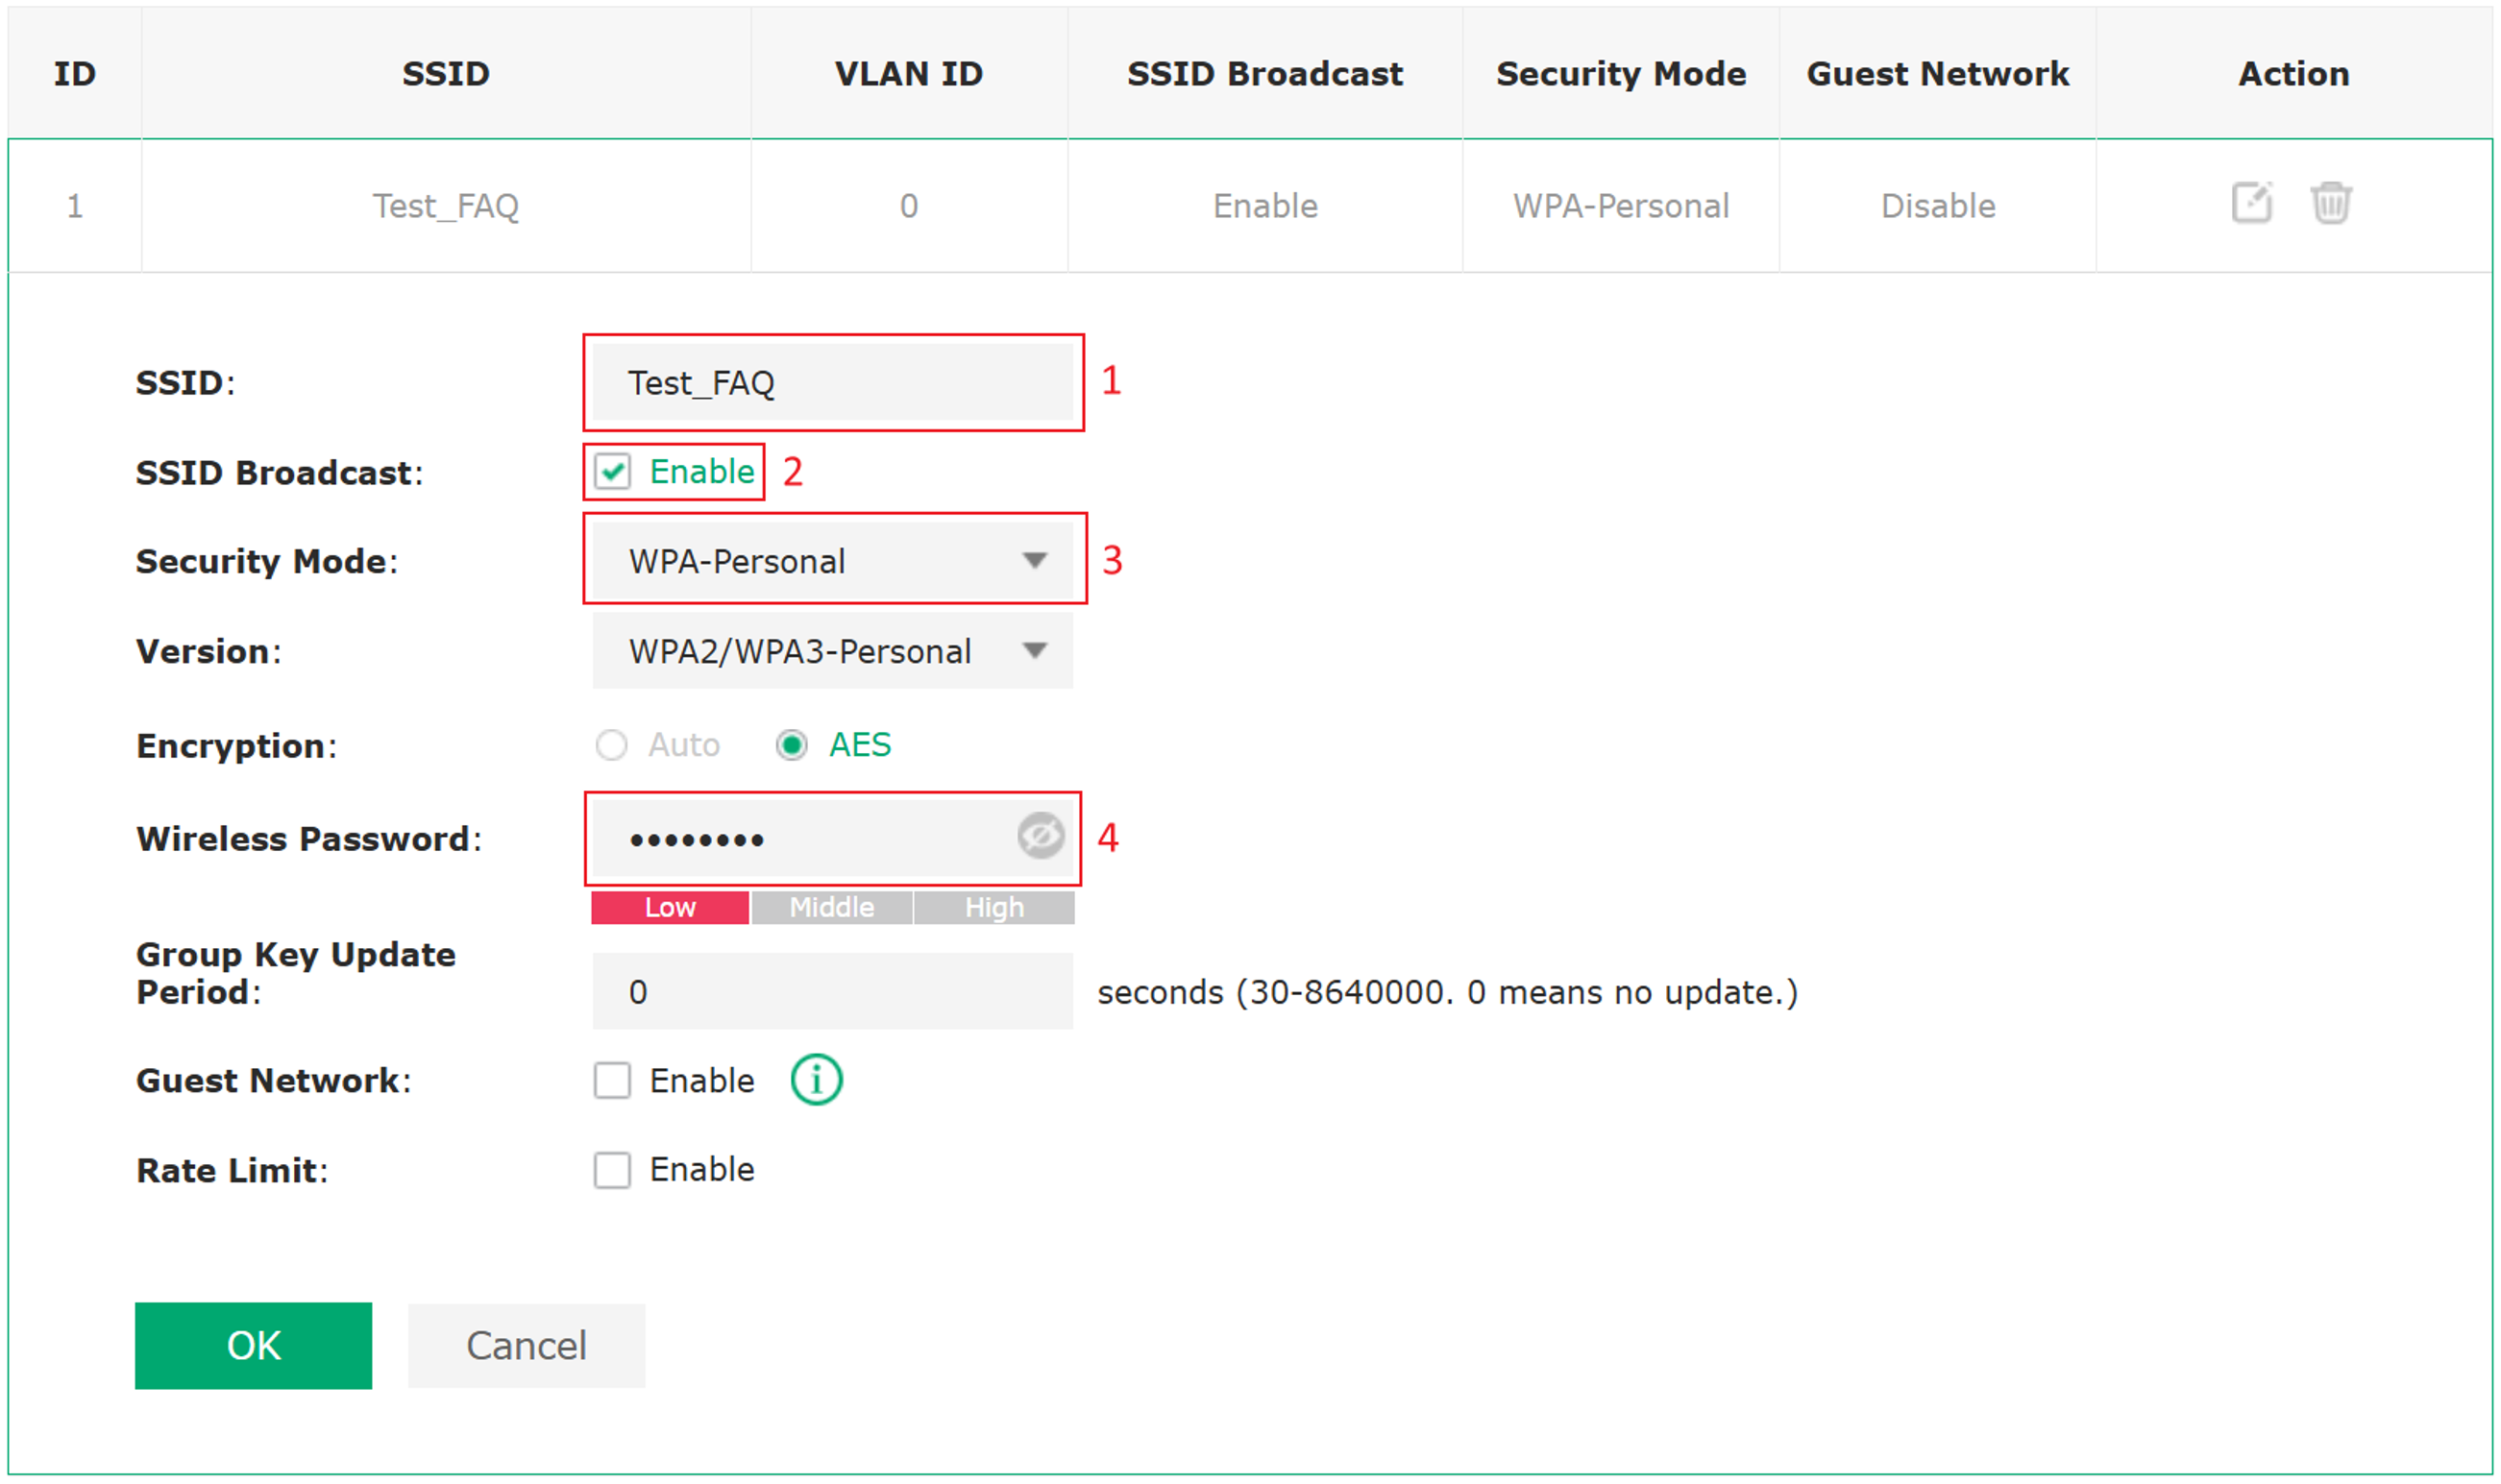Uncheck SSID Broadcast Enable checkbox
This screenshot has height=1484, width=2501.
[612, 471]
